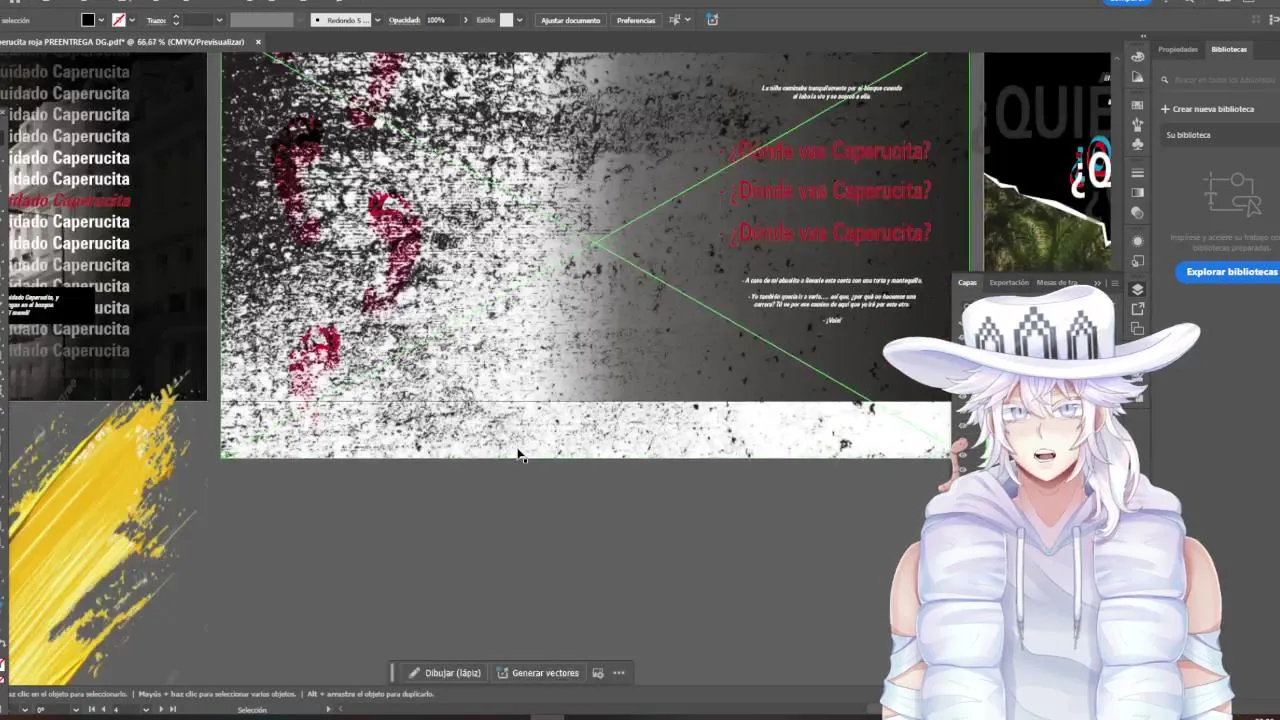
Task: Close the PREENTREGA DG.pdf document tab
Action: (258, 42)
